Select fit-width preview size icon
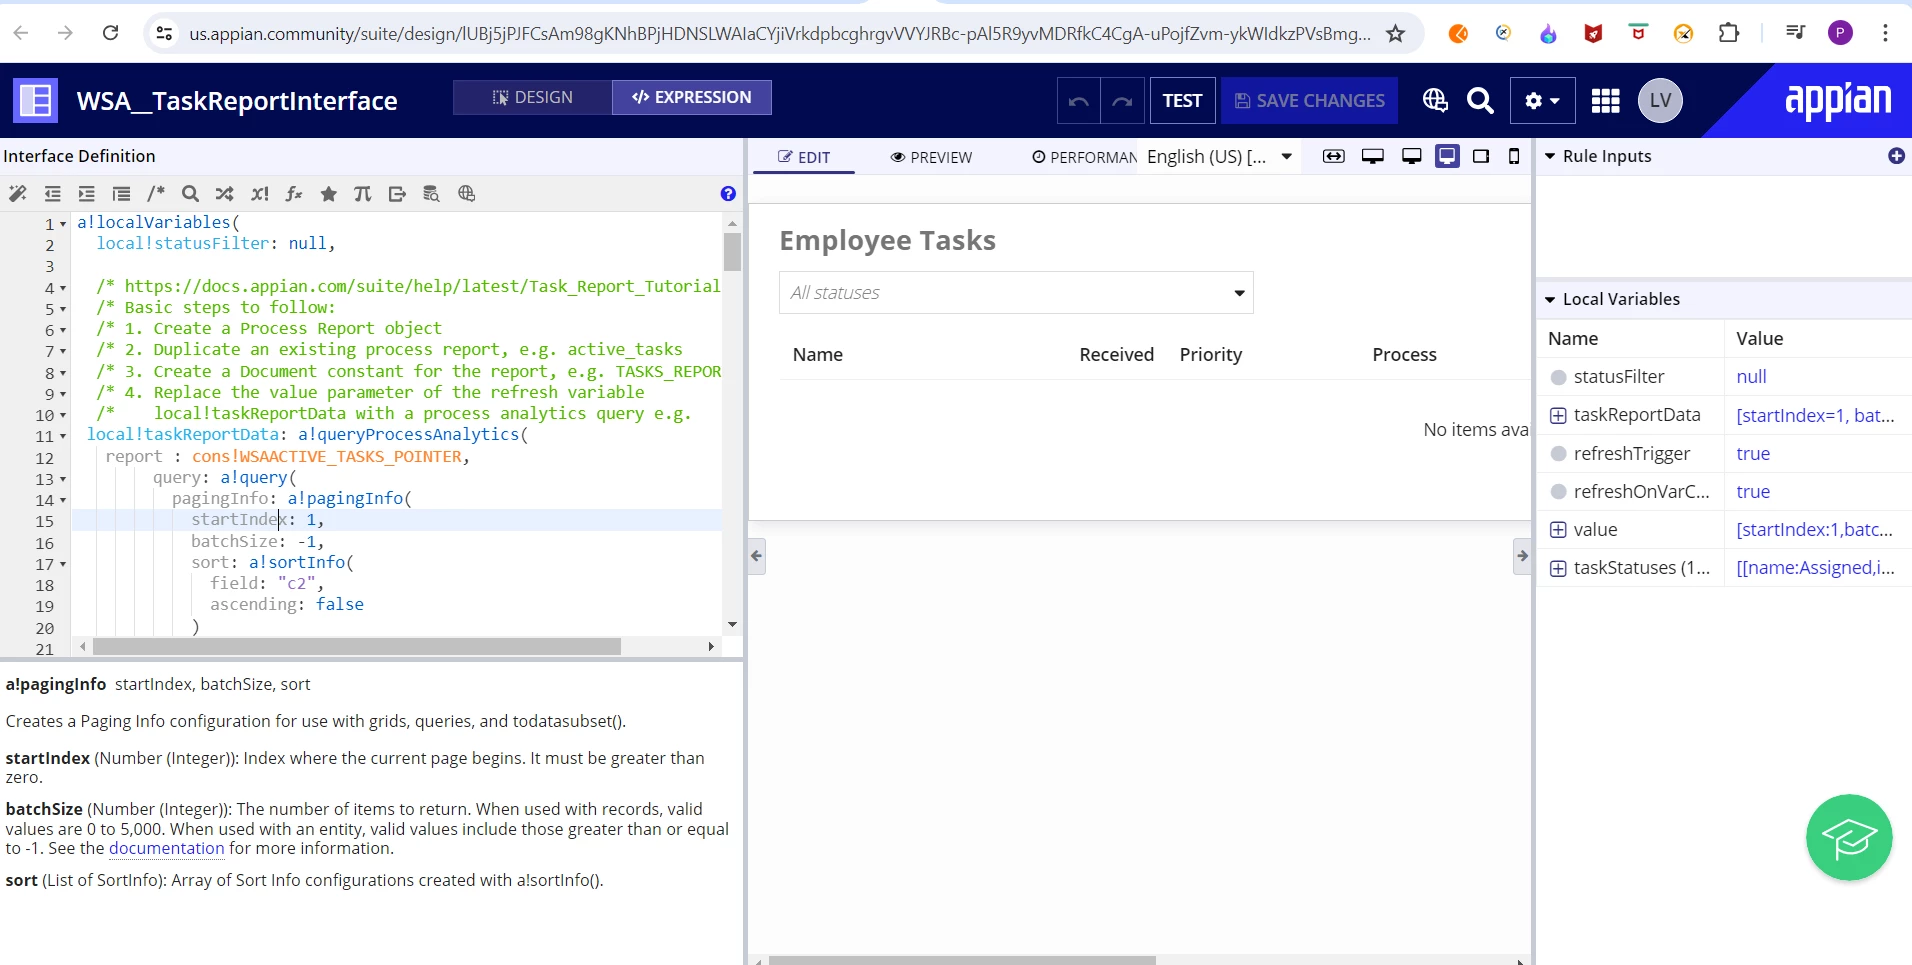The width and height of the screenshot is (1912, 965). pyautogui.click(x=1334, y=156)
